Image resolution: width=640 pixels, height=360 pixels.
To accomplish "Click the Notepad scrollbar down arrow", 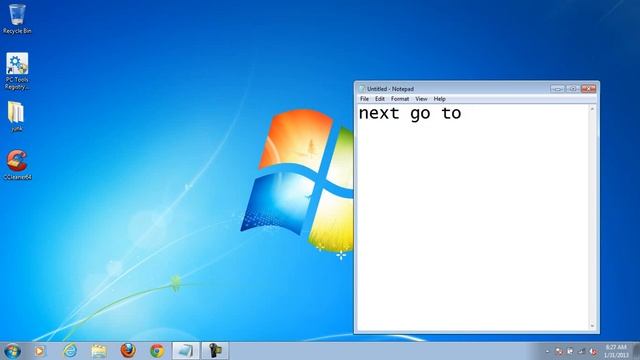I will (592, 326).
